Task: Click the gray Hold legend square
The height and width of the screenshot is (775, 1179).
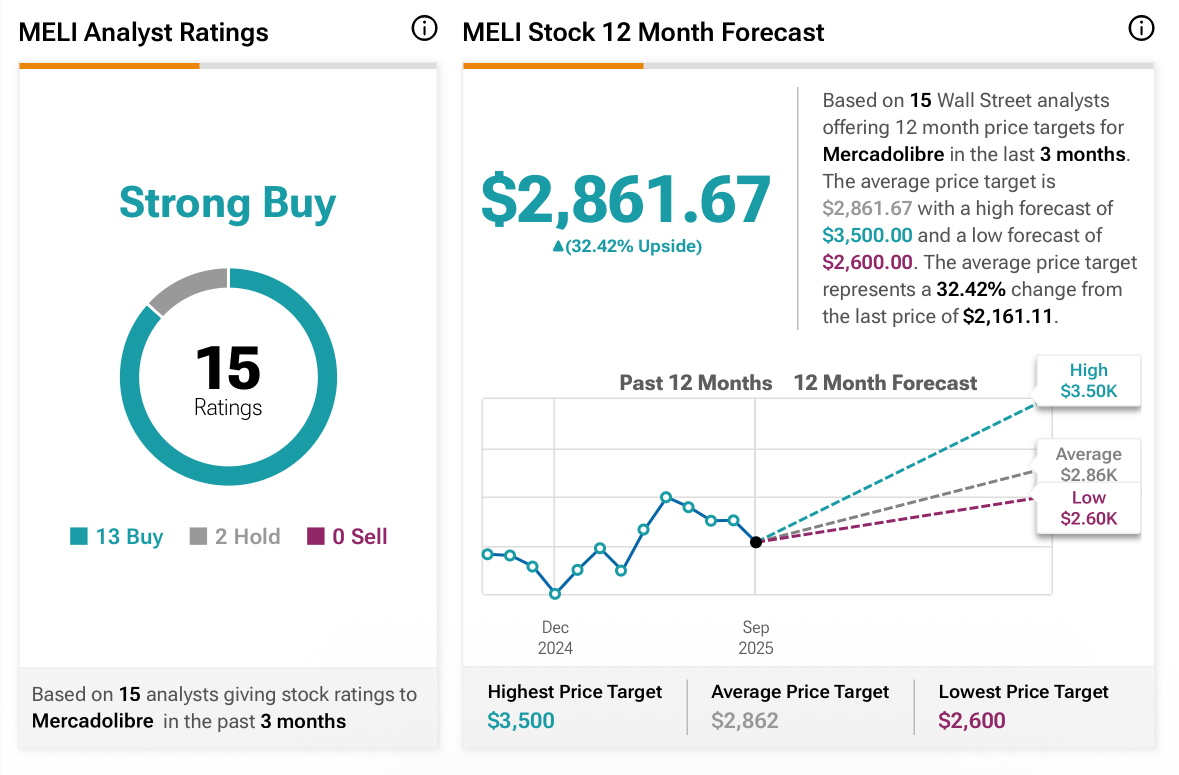Action: coord(198,537)
